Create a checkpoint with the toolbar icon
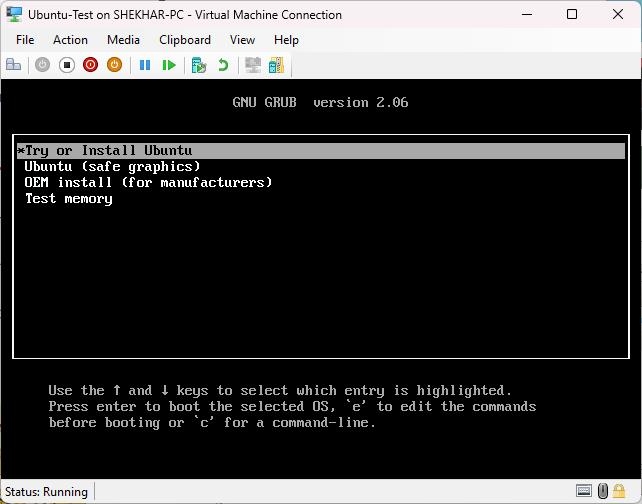642x504 pixels. point(199,65)
